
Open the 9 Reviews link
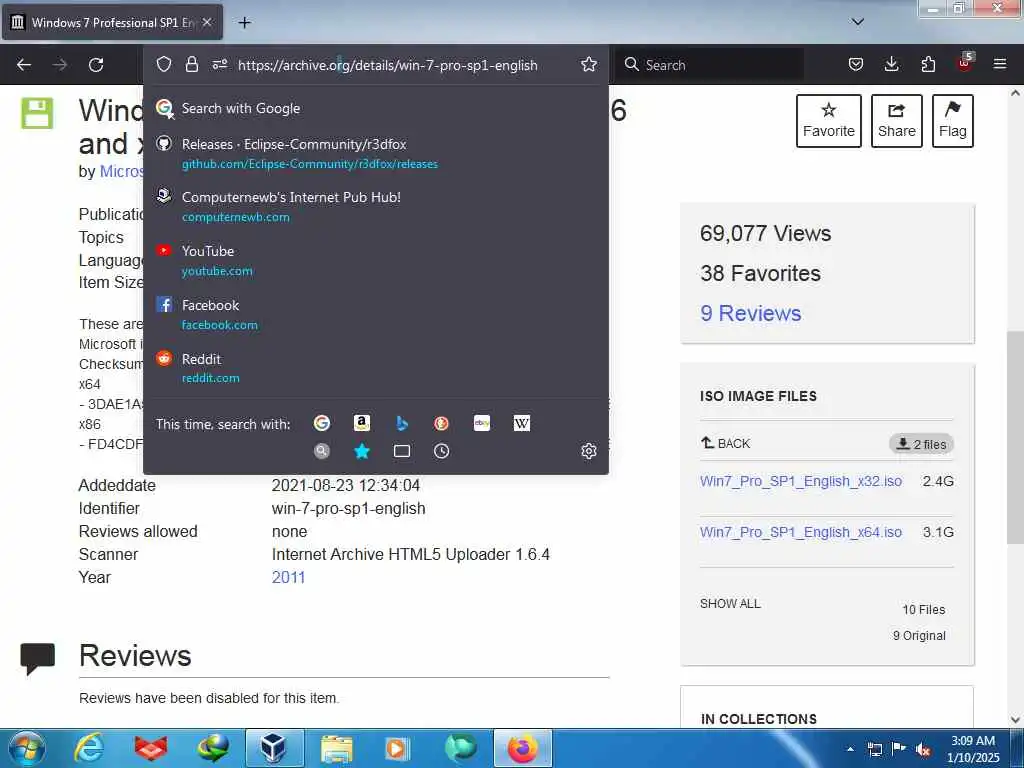750,313
